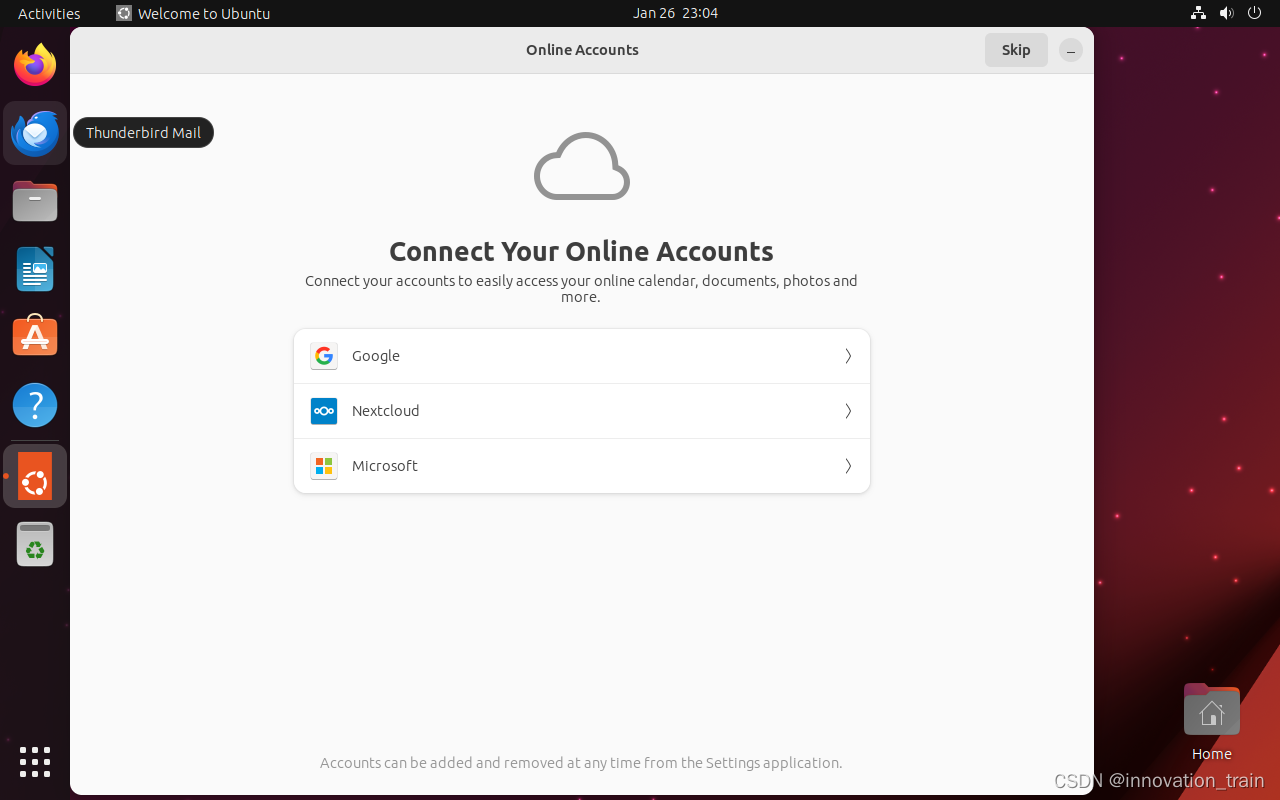
Task: Expand the Nextcloud account row chevron
Action: coord(847,411)
